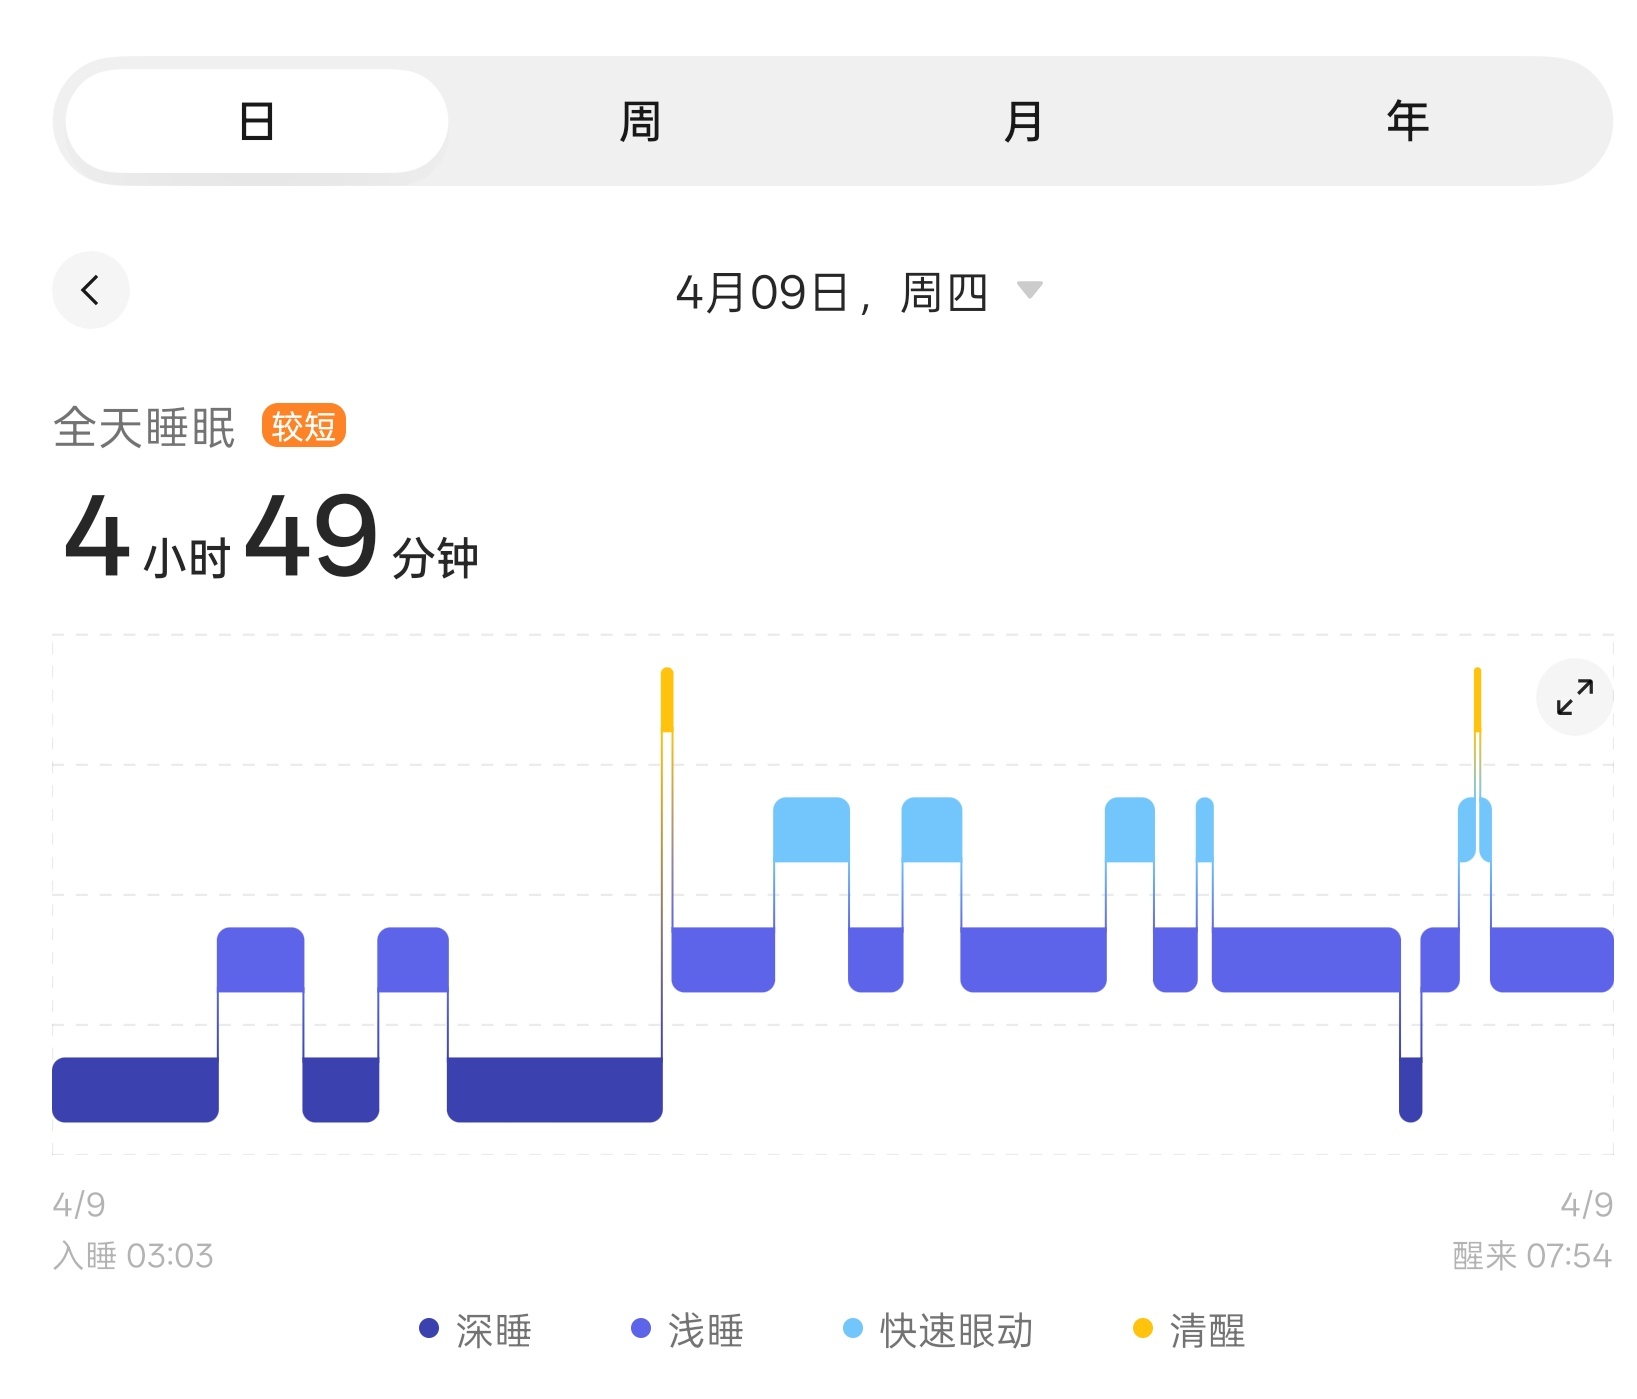The width and height of the screenshot is (1637, 1399).
Task: Click the 快速眼动 (REM) legend dot
Action: pos(851,1330)
